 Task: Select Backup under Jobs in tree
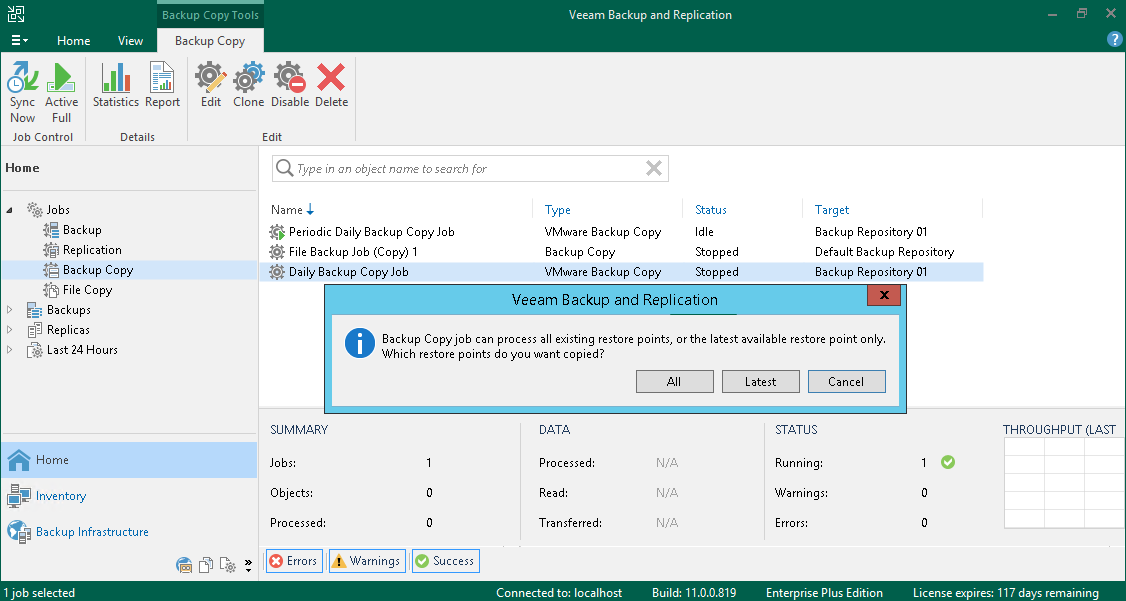point(82,230)
